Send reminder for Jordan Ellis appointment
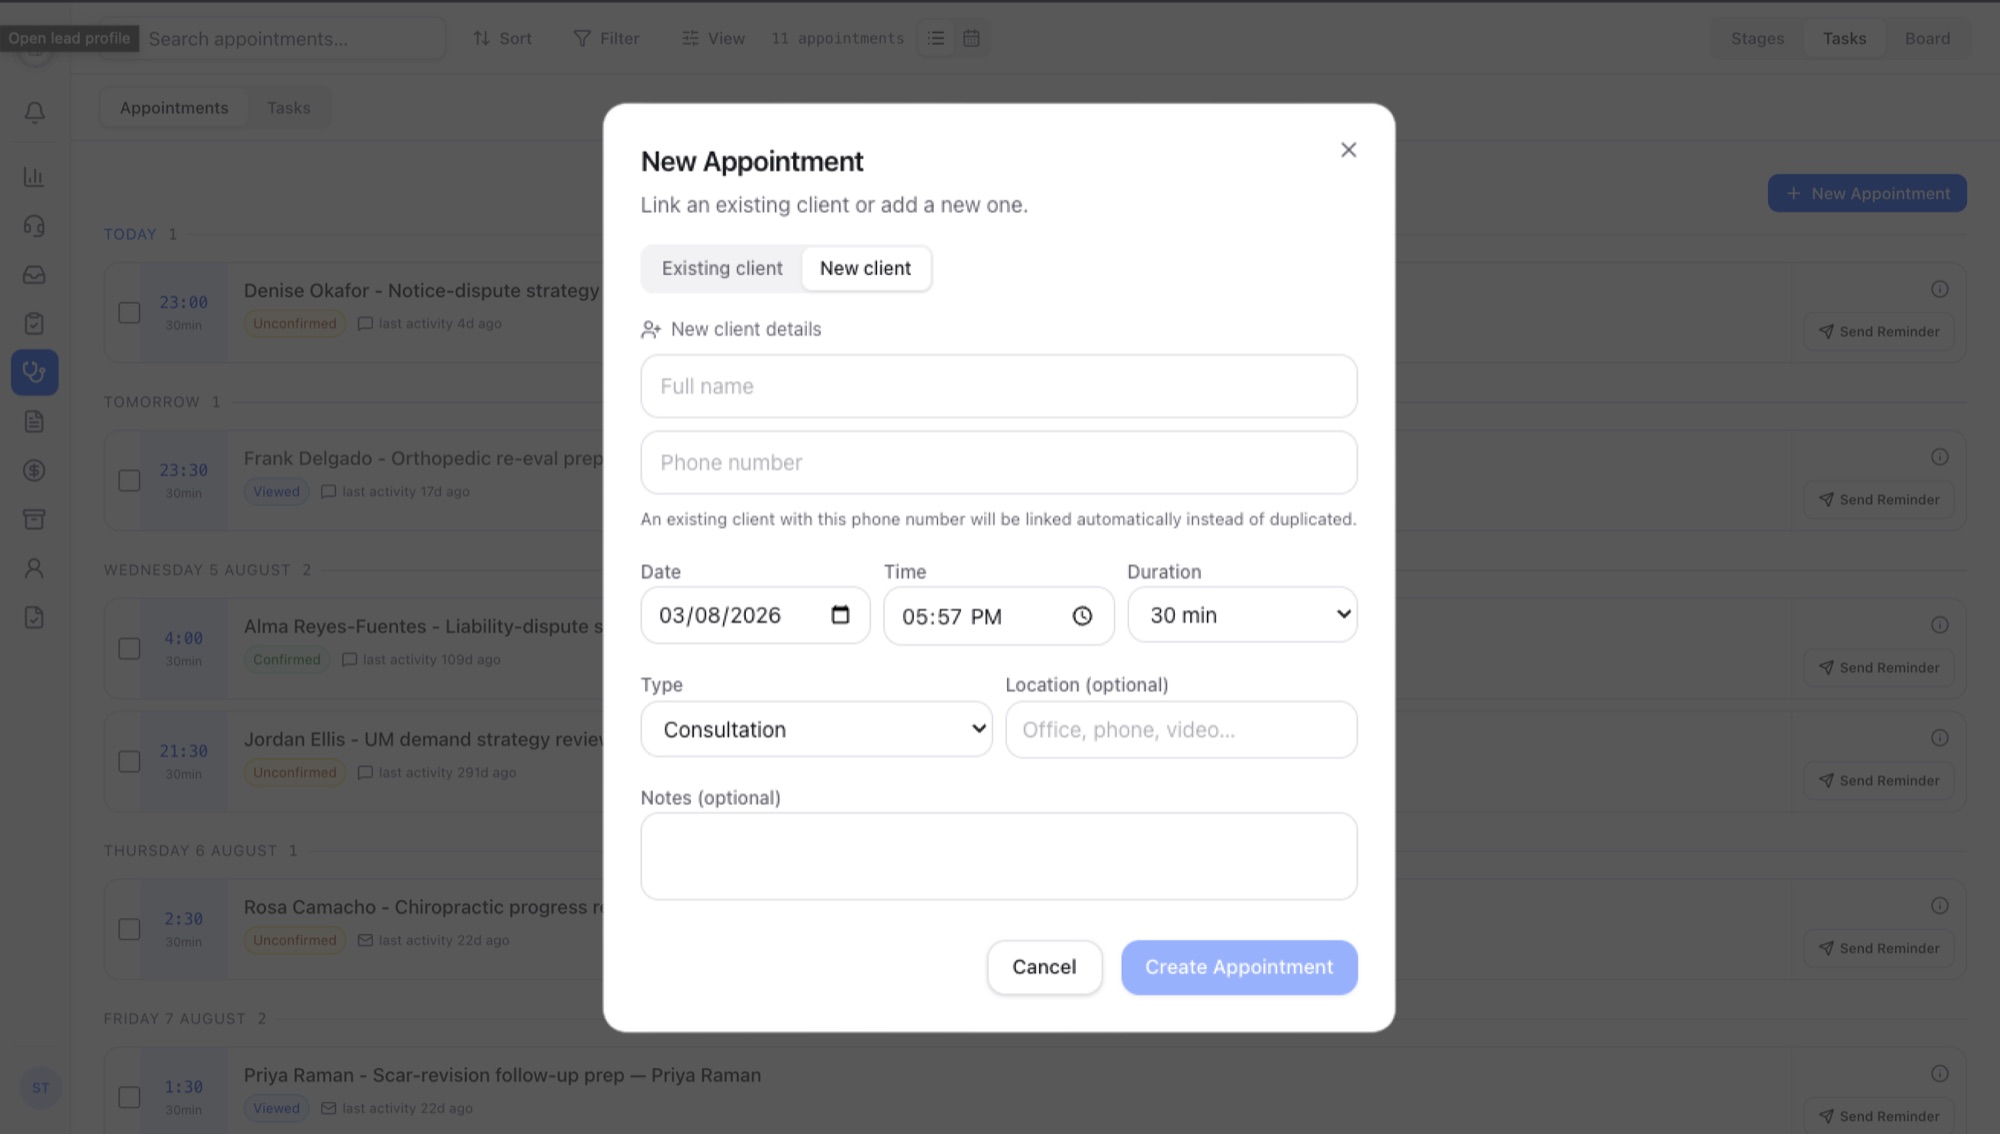2000x1134 pixels. tap(1879, 780)
